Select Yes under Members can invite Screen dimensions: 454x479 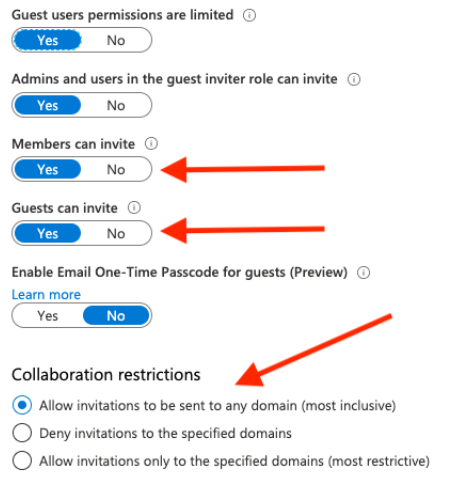click(48, 169)
